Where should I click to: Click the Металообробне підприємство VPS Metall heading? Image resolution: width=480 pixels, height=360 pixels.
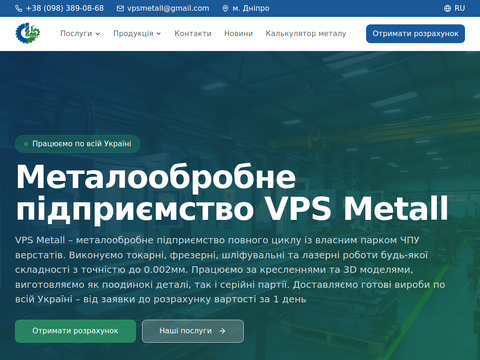(232, 193)
